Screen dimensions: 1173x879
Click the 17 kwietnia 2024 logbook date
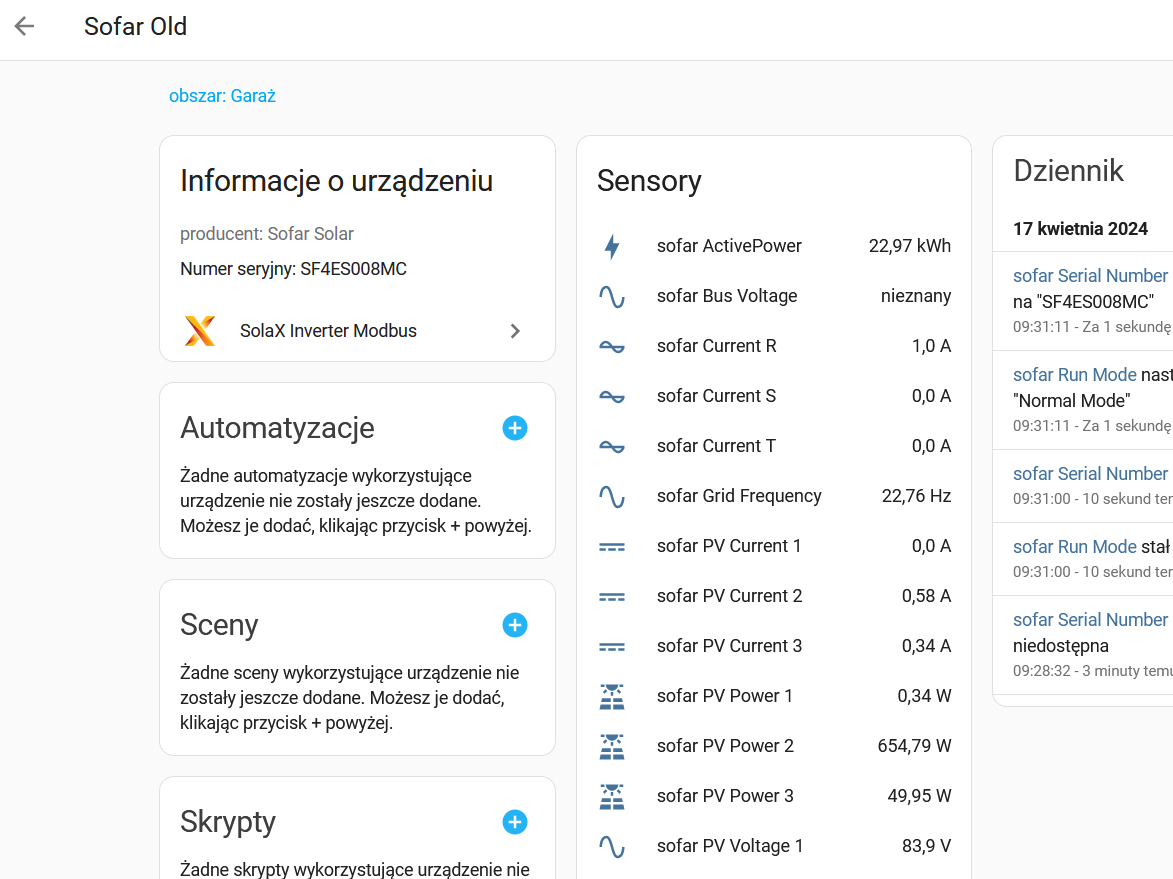coord(1080,229)
